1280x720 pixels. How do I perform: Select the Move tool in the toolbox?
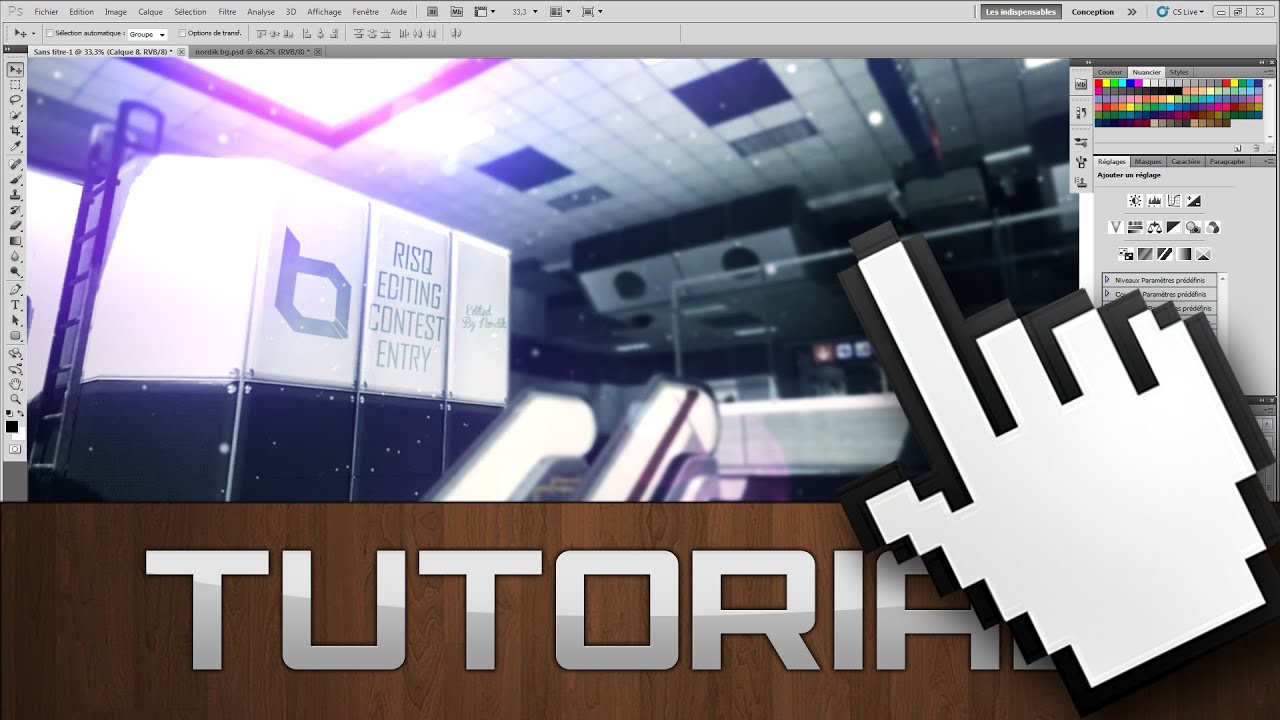(16, 69)
